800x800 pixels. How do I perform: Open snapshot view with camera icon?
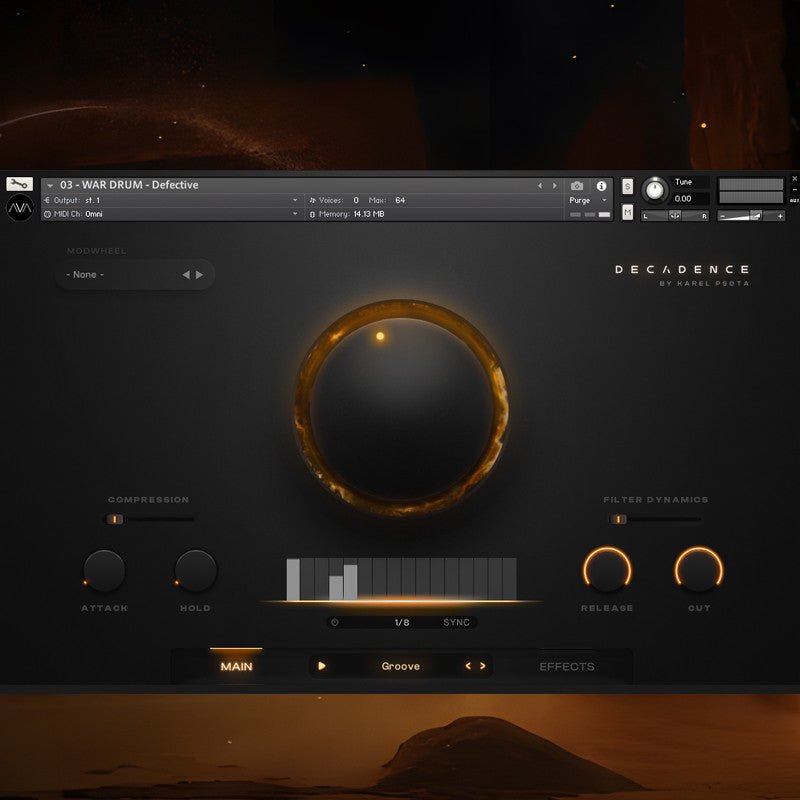[x=577, y=186]
